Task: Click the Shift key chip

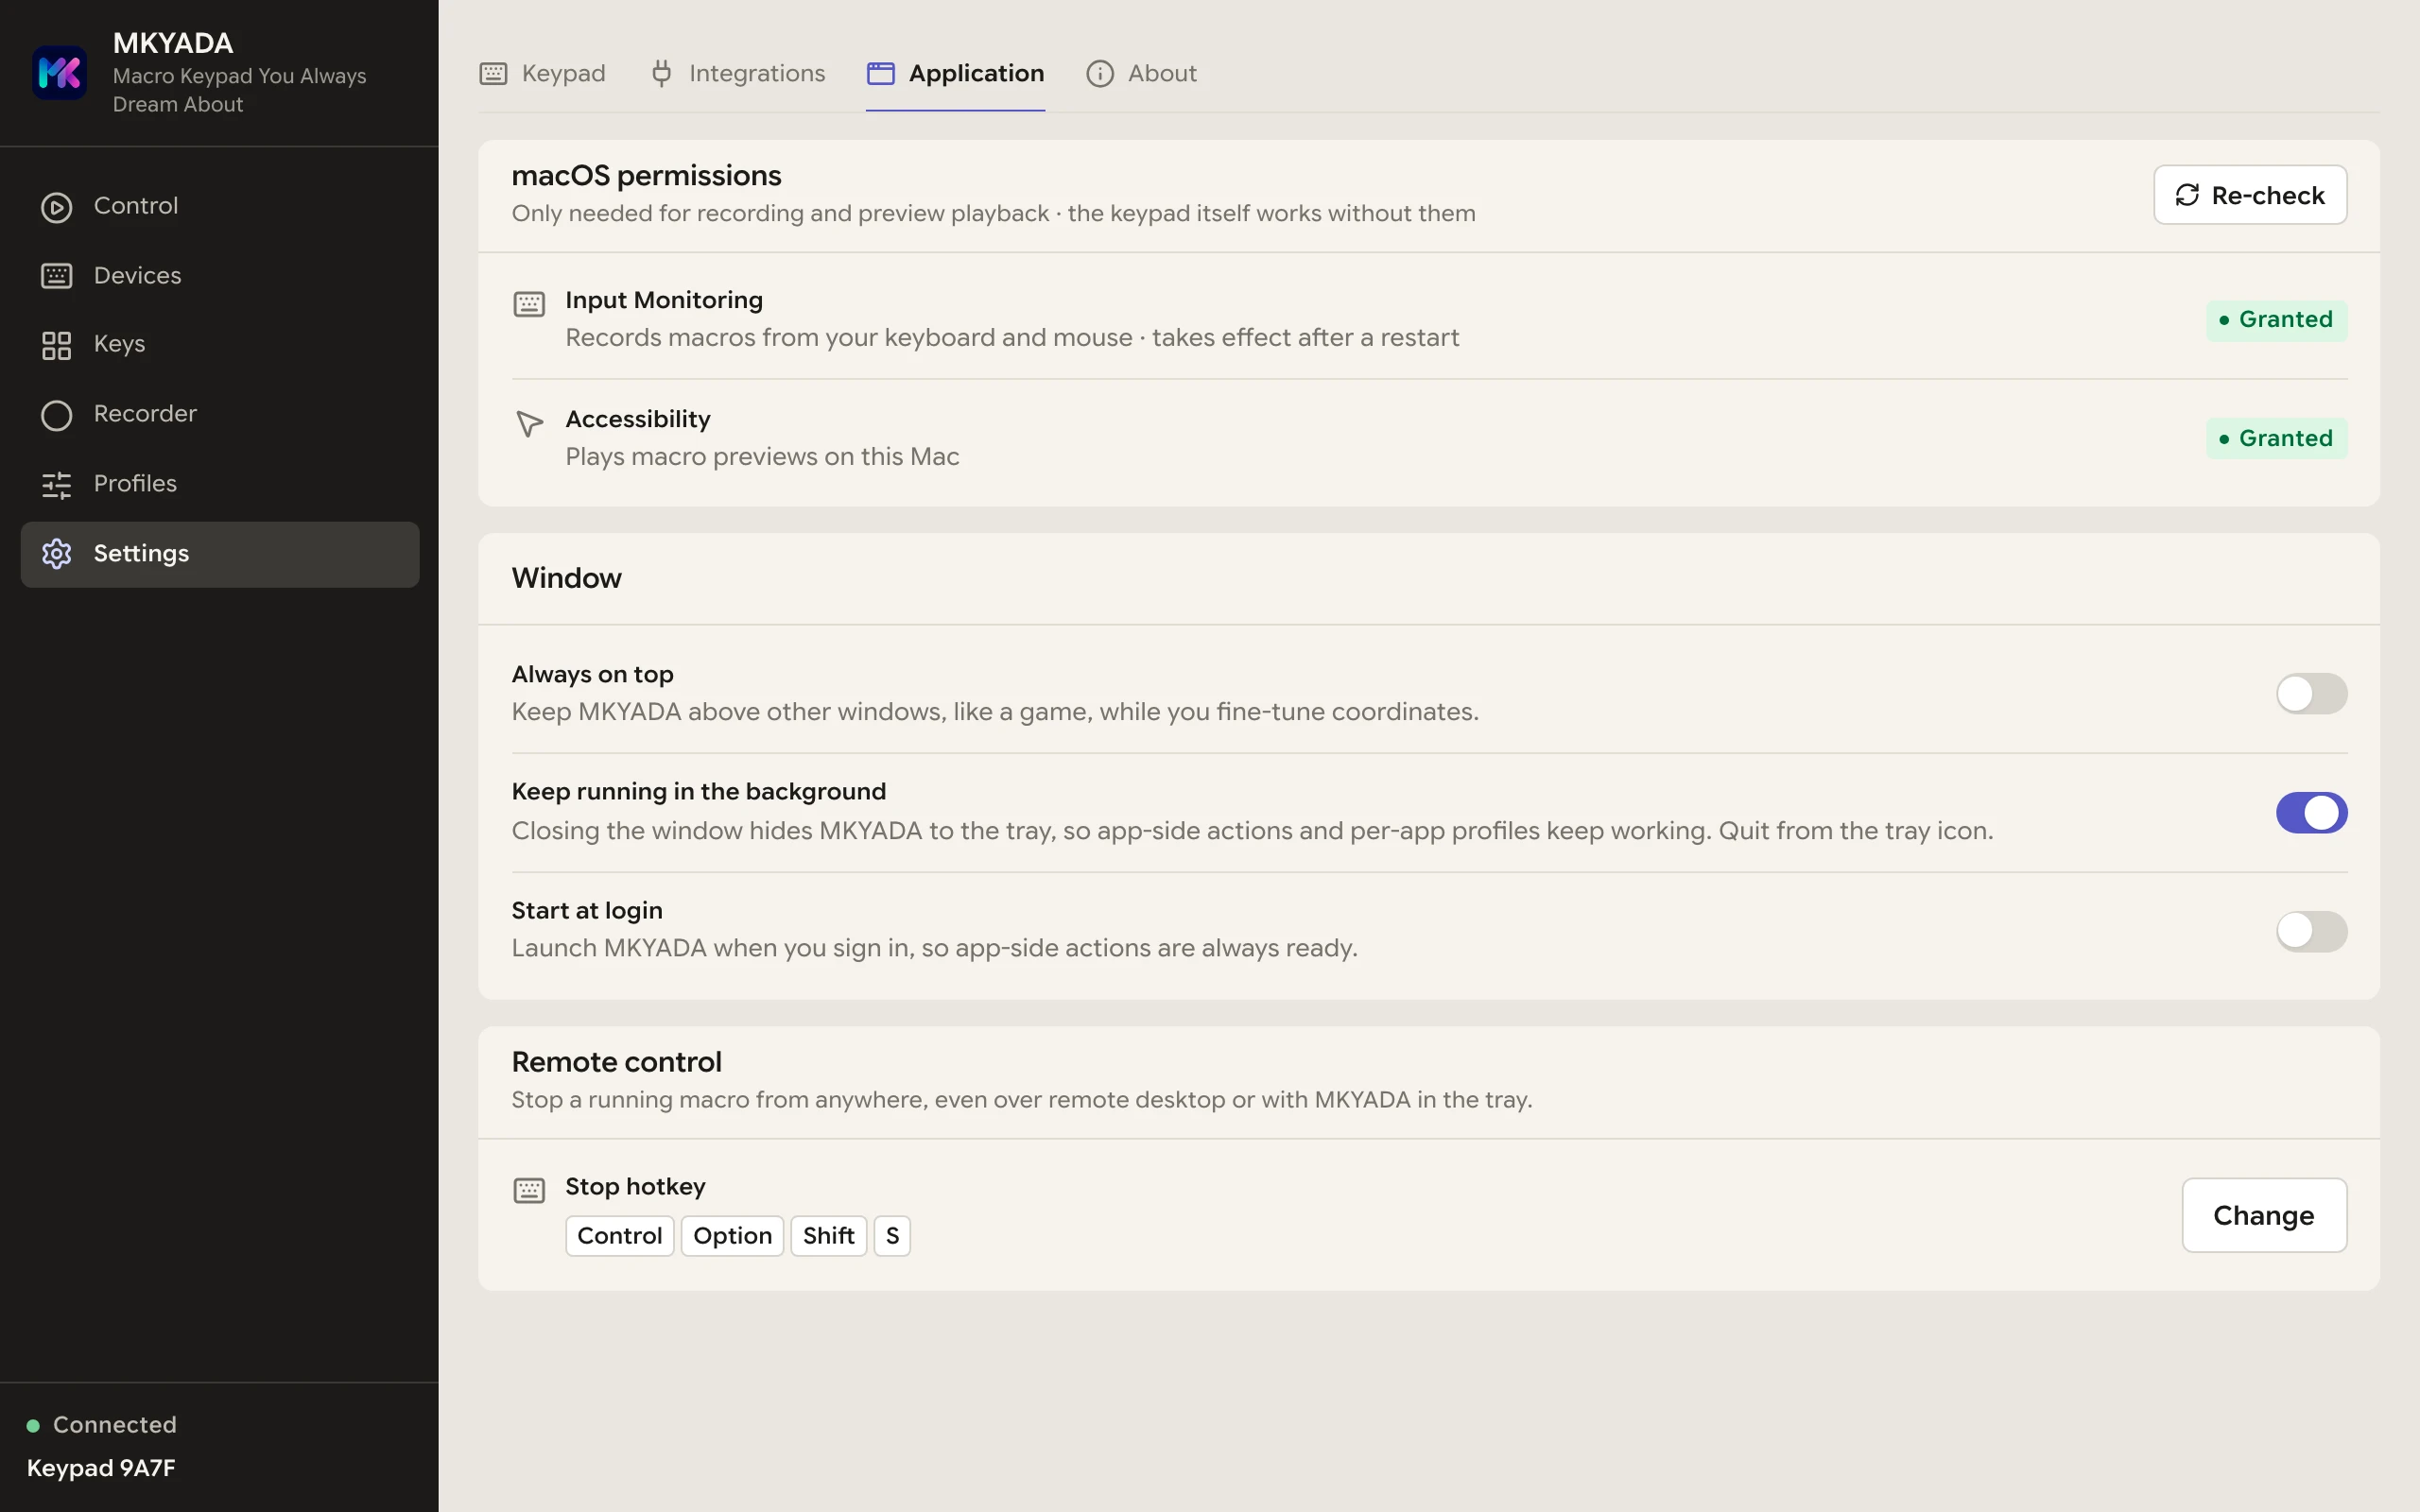Action: 828,1236
